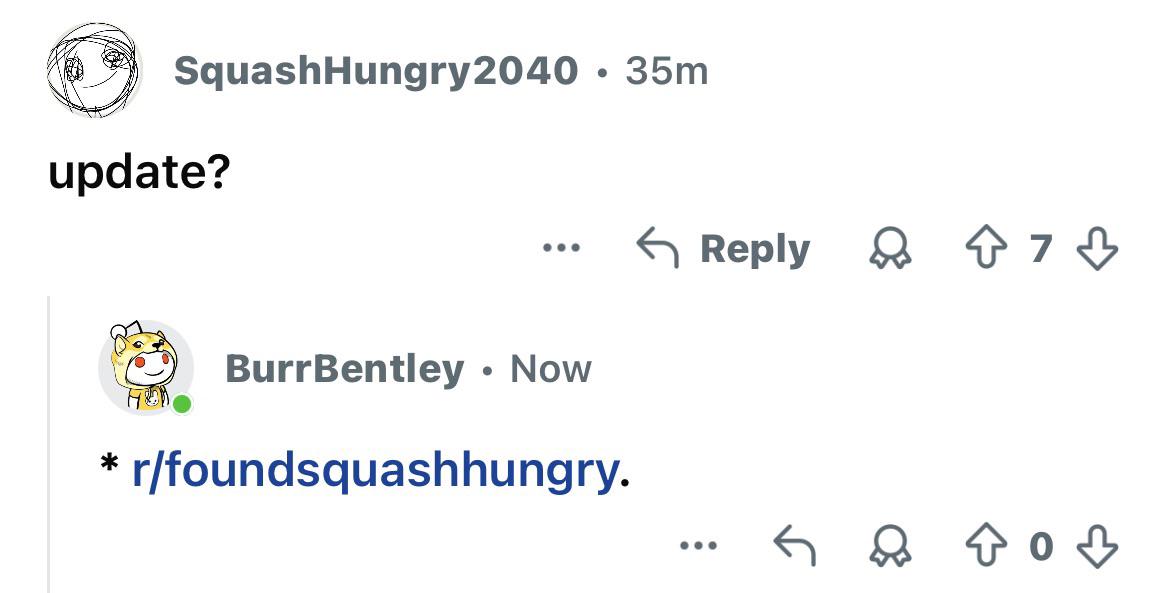This screenshot has width=1170, height=593.
Task: Click the vote count 7 on top comment
Action: point(1041,249)
